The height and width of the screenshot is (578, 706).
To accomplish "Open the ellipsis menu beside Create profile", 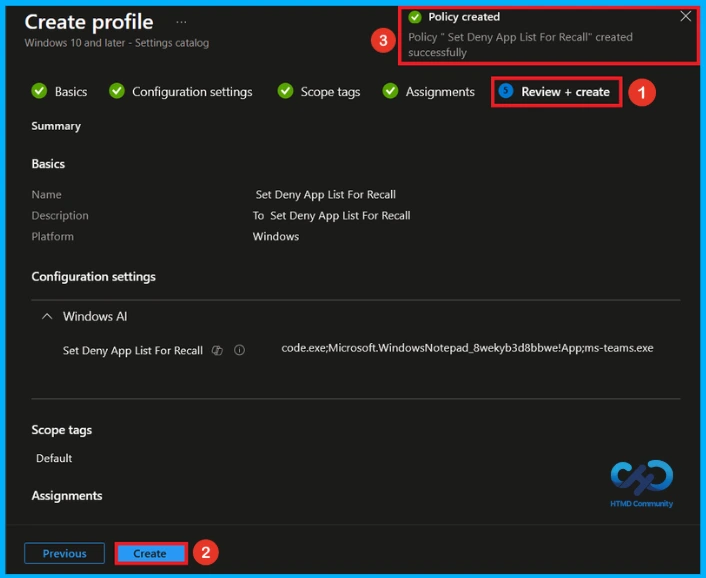I will [x=181, y=22].
